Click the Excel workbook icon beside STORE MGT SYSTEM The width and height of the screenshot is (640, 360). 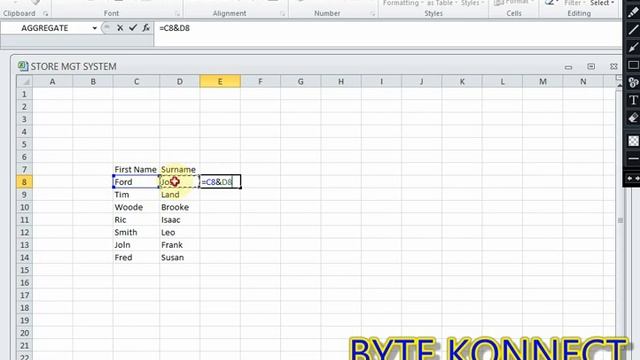tap(23, 66)
